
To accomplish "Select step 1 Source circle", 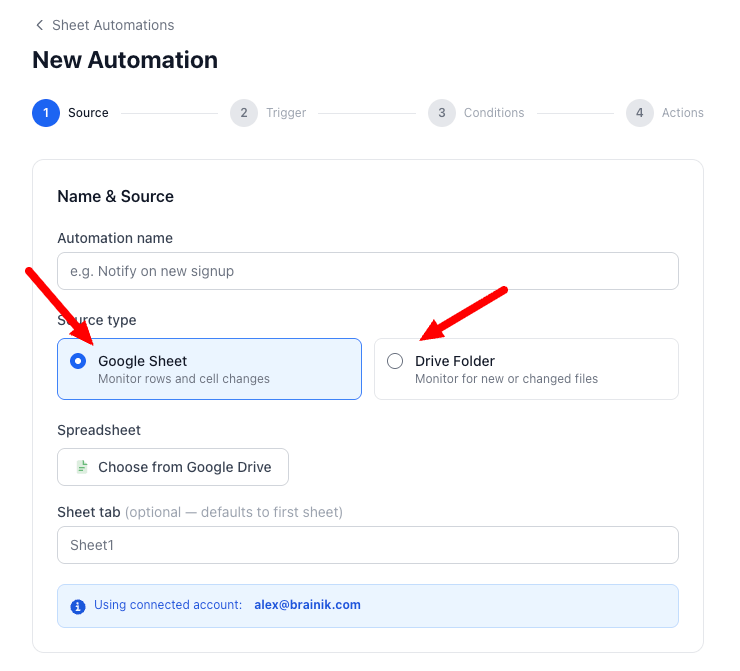I will (46, 113).
